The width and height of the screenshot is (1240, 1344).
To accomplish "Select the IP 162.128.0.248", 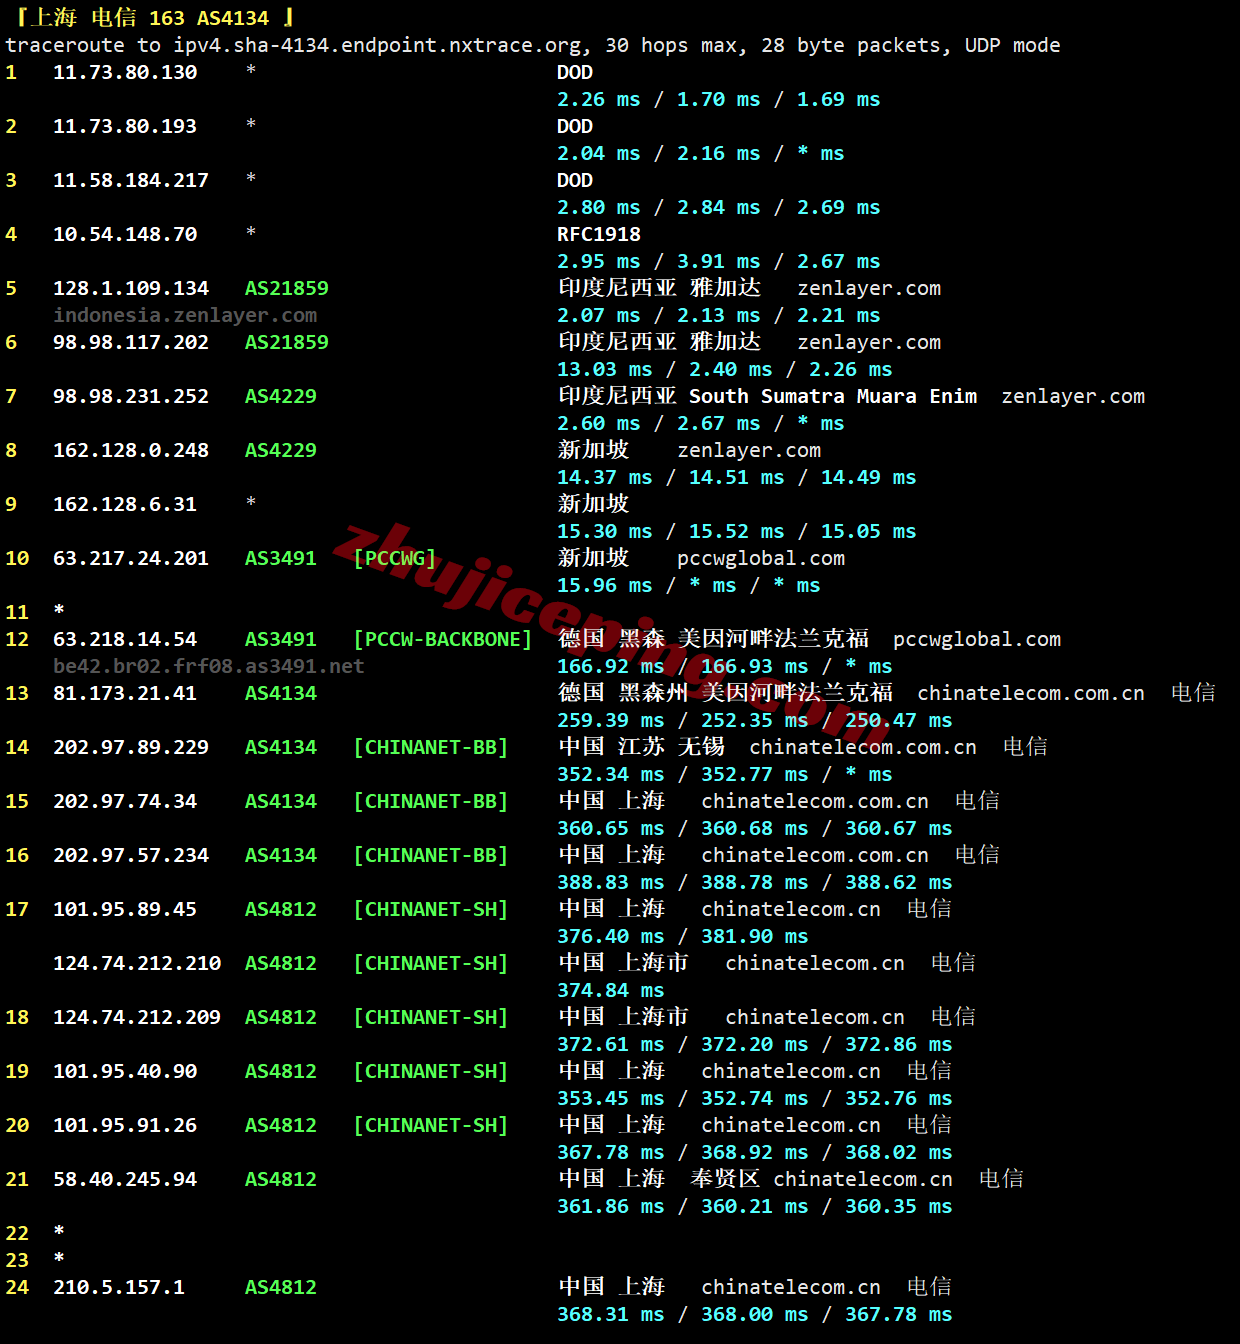I will pos(131,450).
